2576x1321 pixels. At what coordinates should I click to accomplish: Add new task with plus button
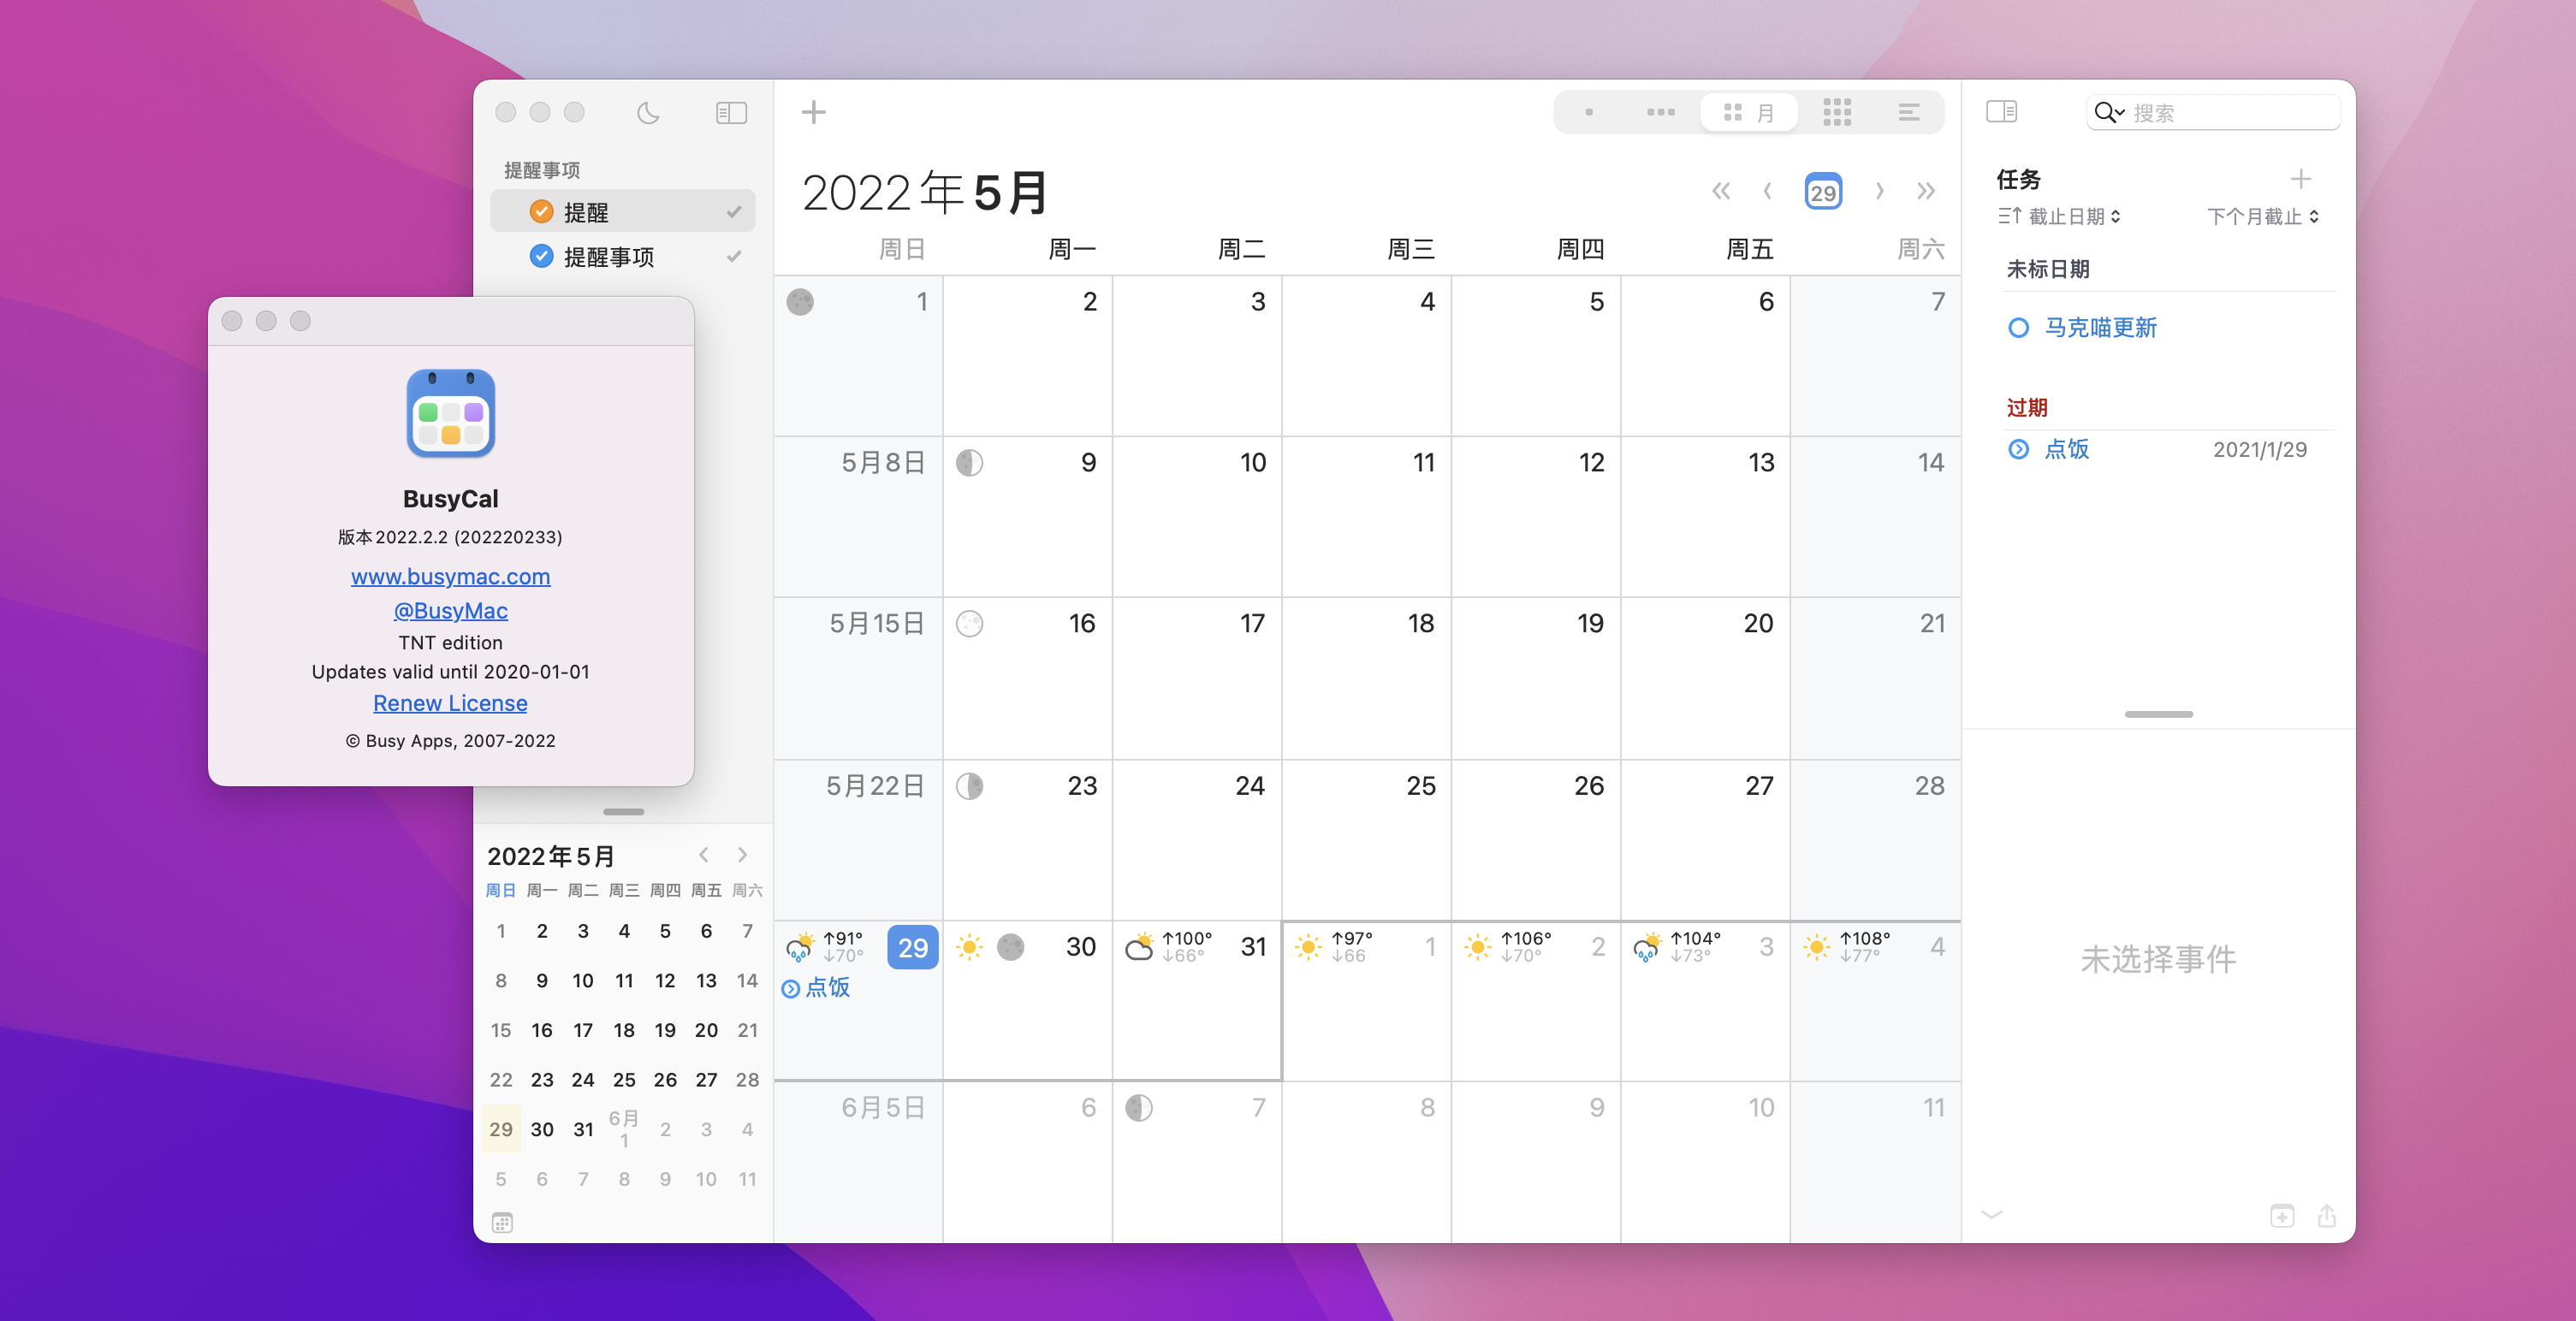(x=2300, y=179)
